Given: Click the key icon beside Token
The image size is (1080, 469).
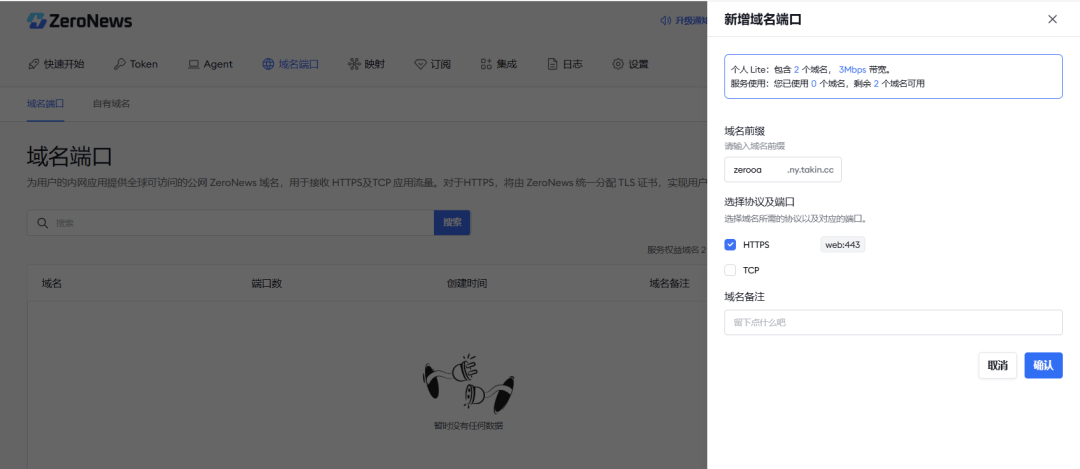Looking at the screenshot, I should 120,64.
